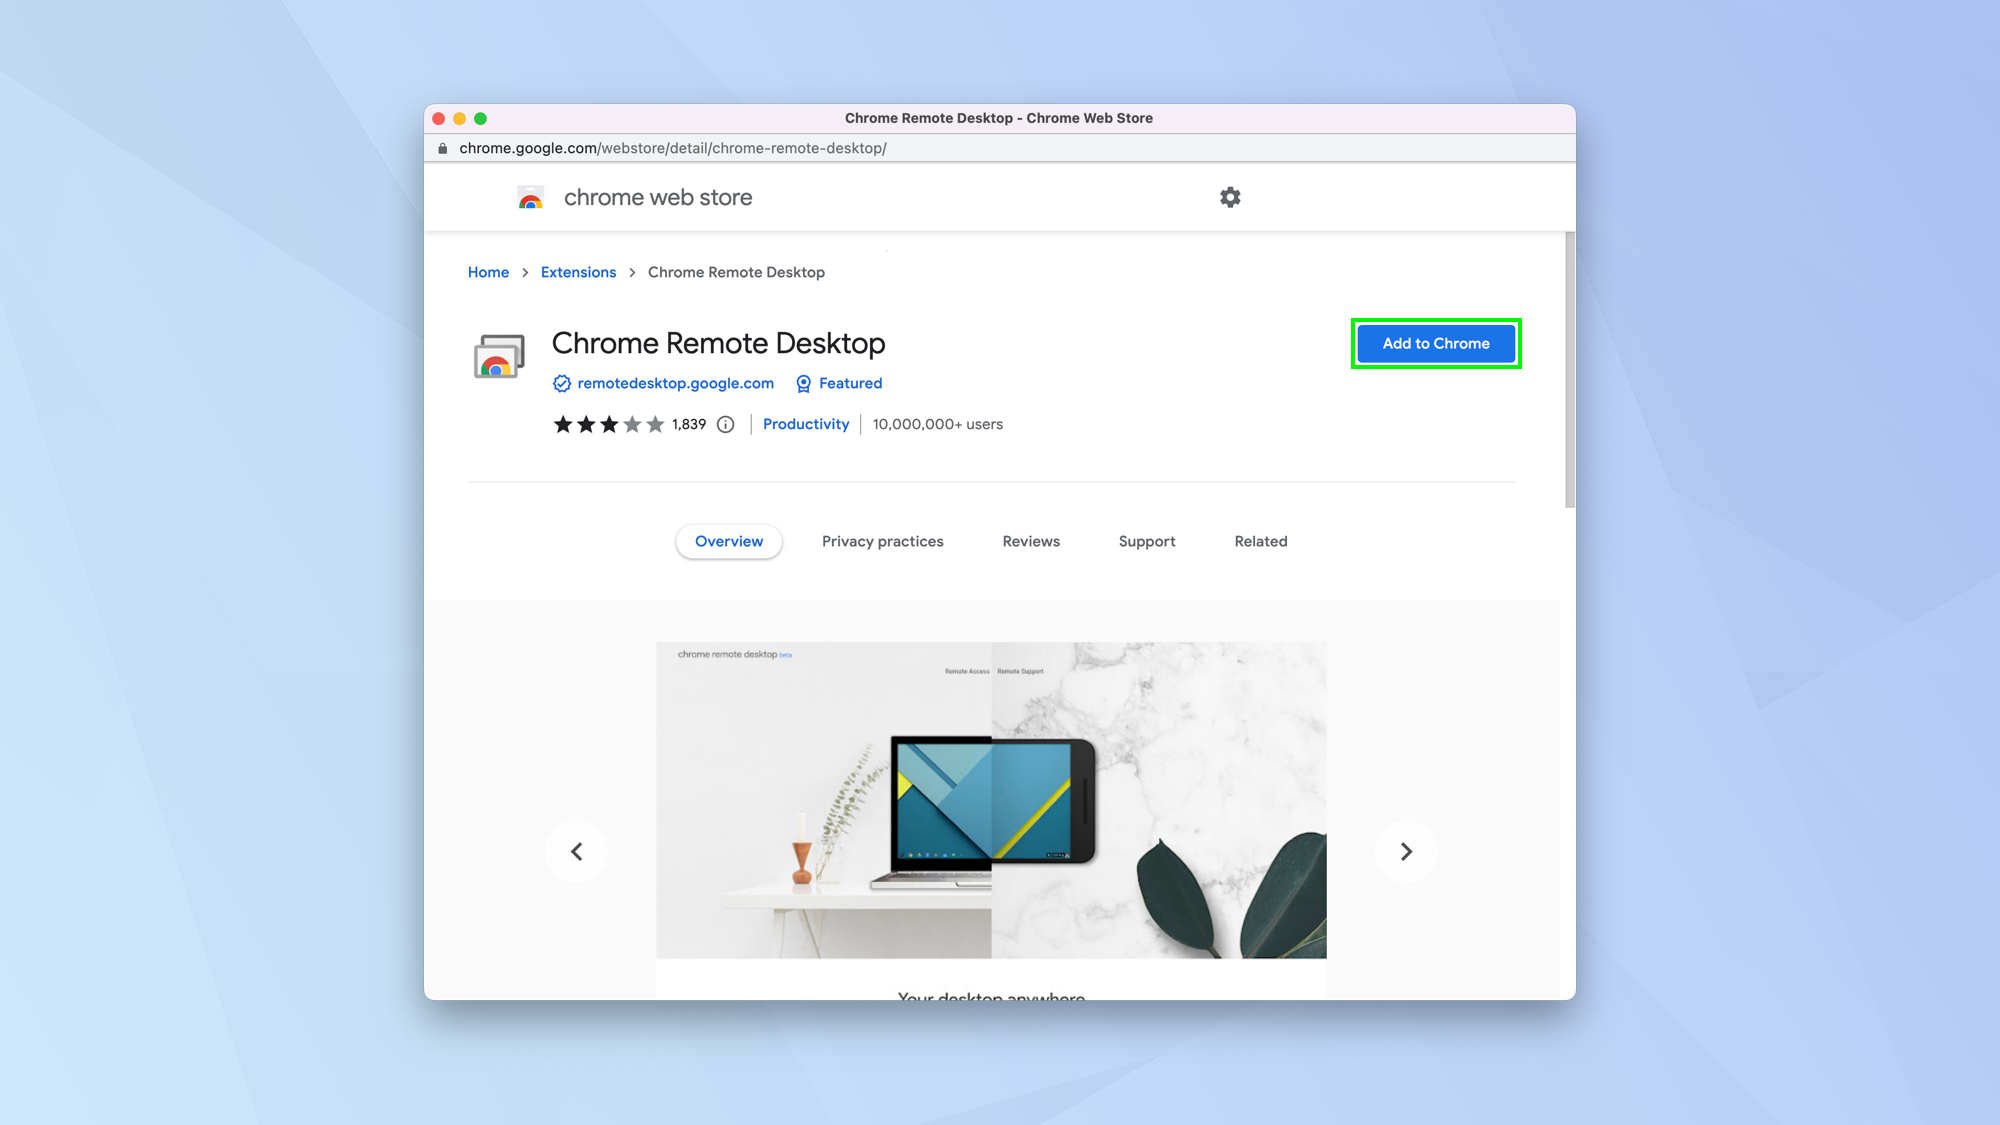Screen dimensions: 2000x1125
Task: Click the Home breadcrumb link
Action: 488,272
